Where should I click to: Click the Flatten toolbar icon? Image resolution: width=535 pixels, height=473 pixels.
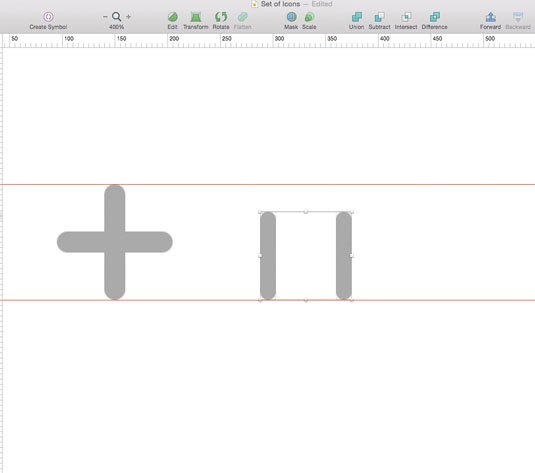pos(243,17)
